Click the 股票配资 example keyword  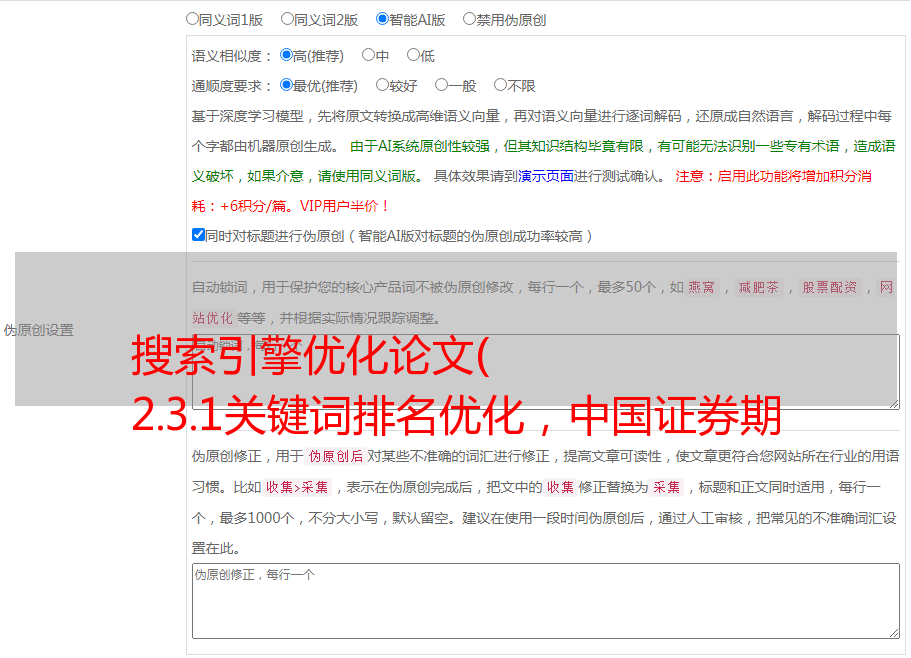pyautogui.click(x=830, y=287)
